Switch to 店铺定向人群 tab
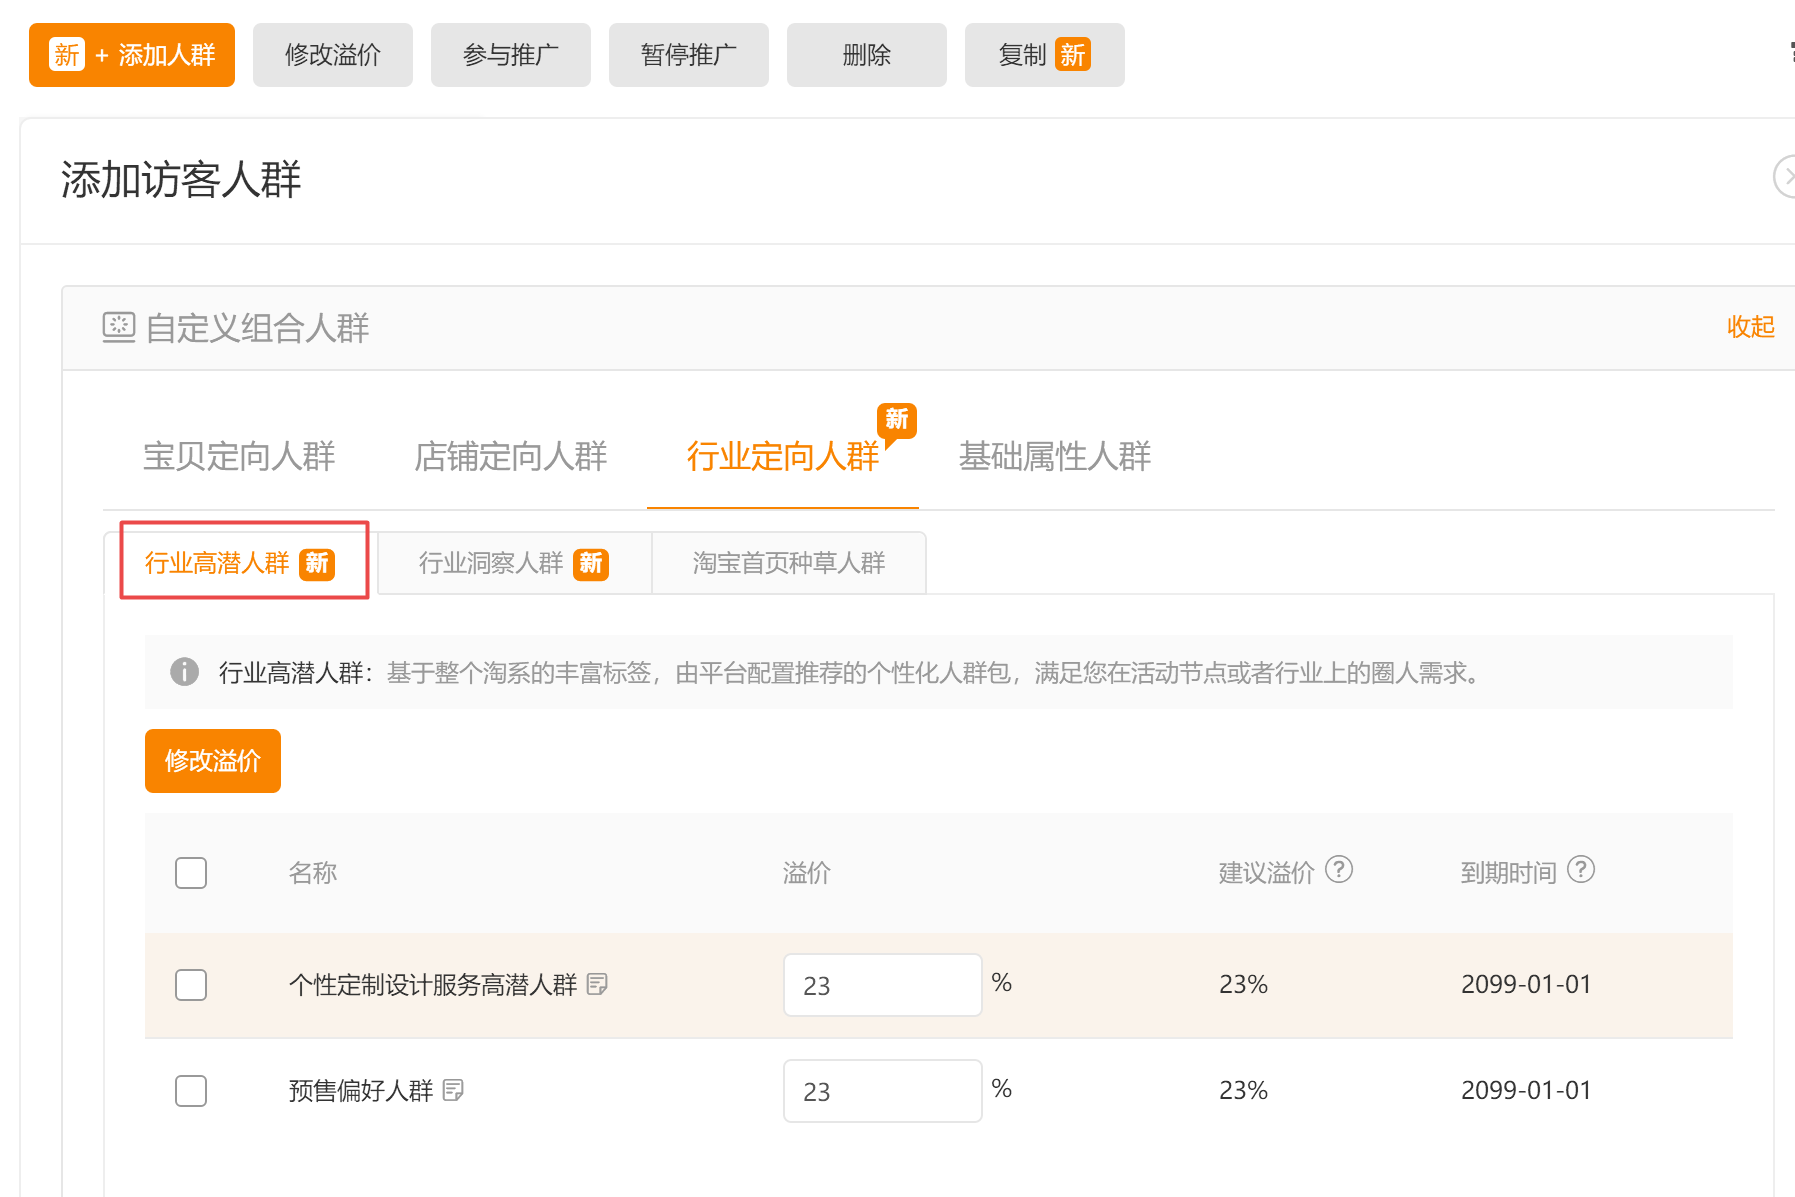 click(x=511, y=456)
